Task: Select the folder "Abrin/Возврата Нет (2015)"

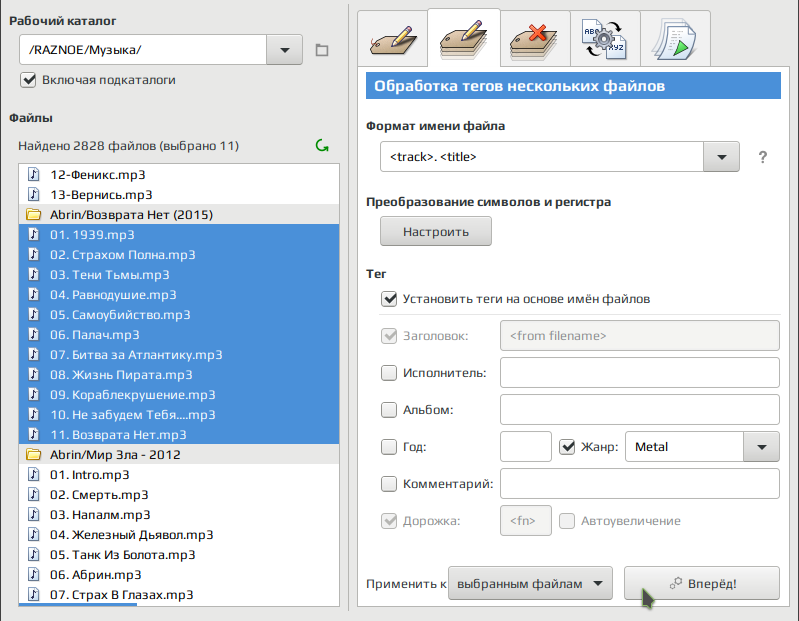Action: point(179,214)
